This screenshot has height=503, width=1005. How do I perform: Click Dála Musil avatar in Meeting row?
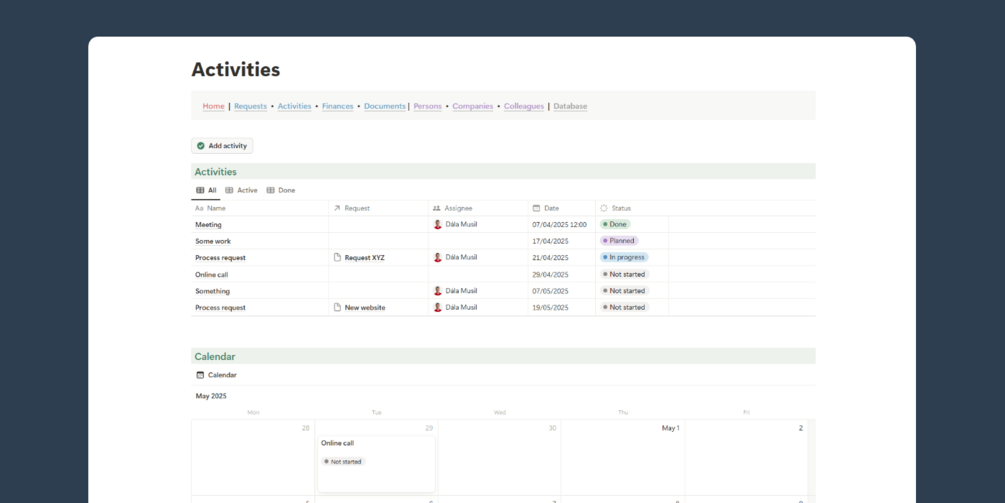(438, 225)
